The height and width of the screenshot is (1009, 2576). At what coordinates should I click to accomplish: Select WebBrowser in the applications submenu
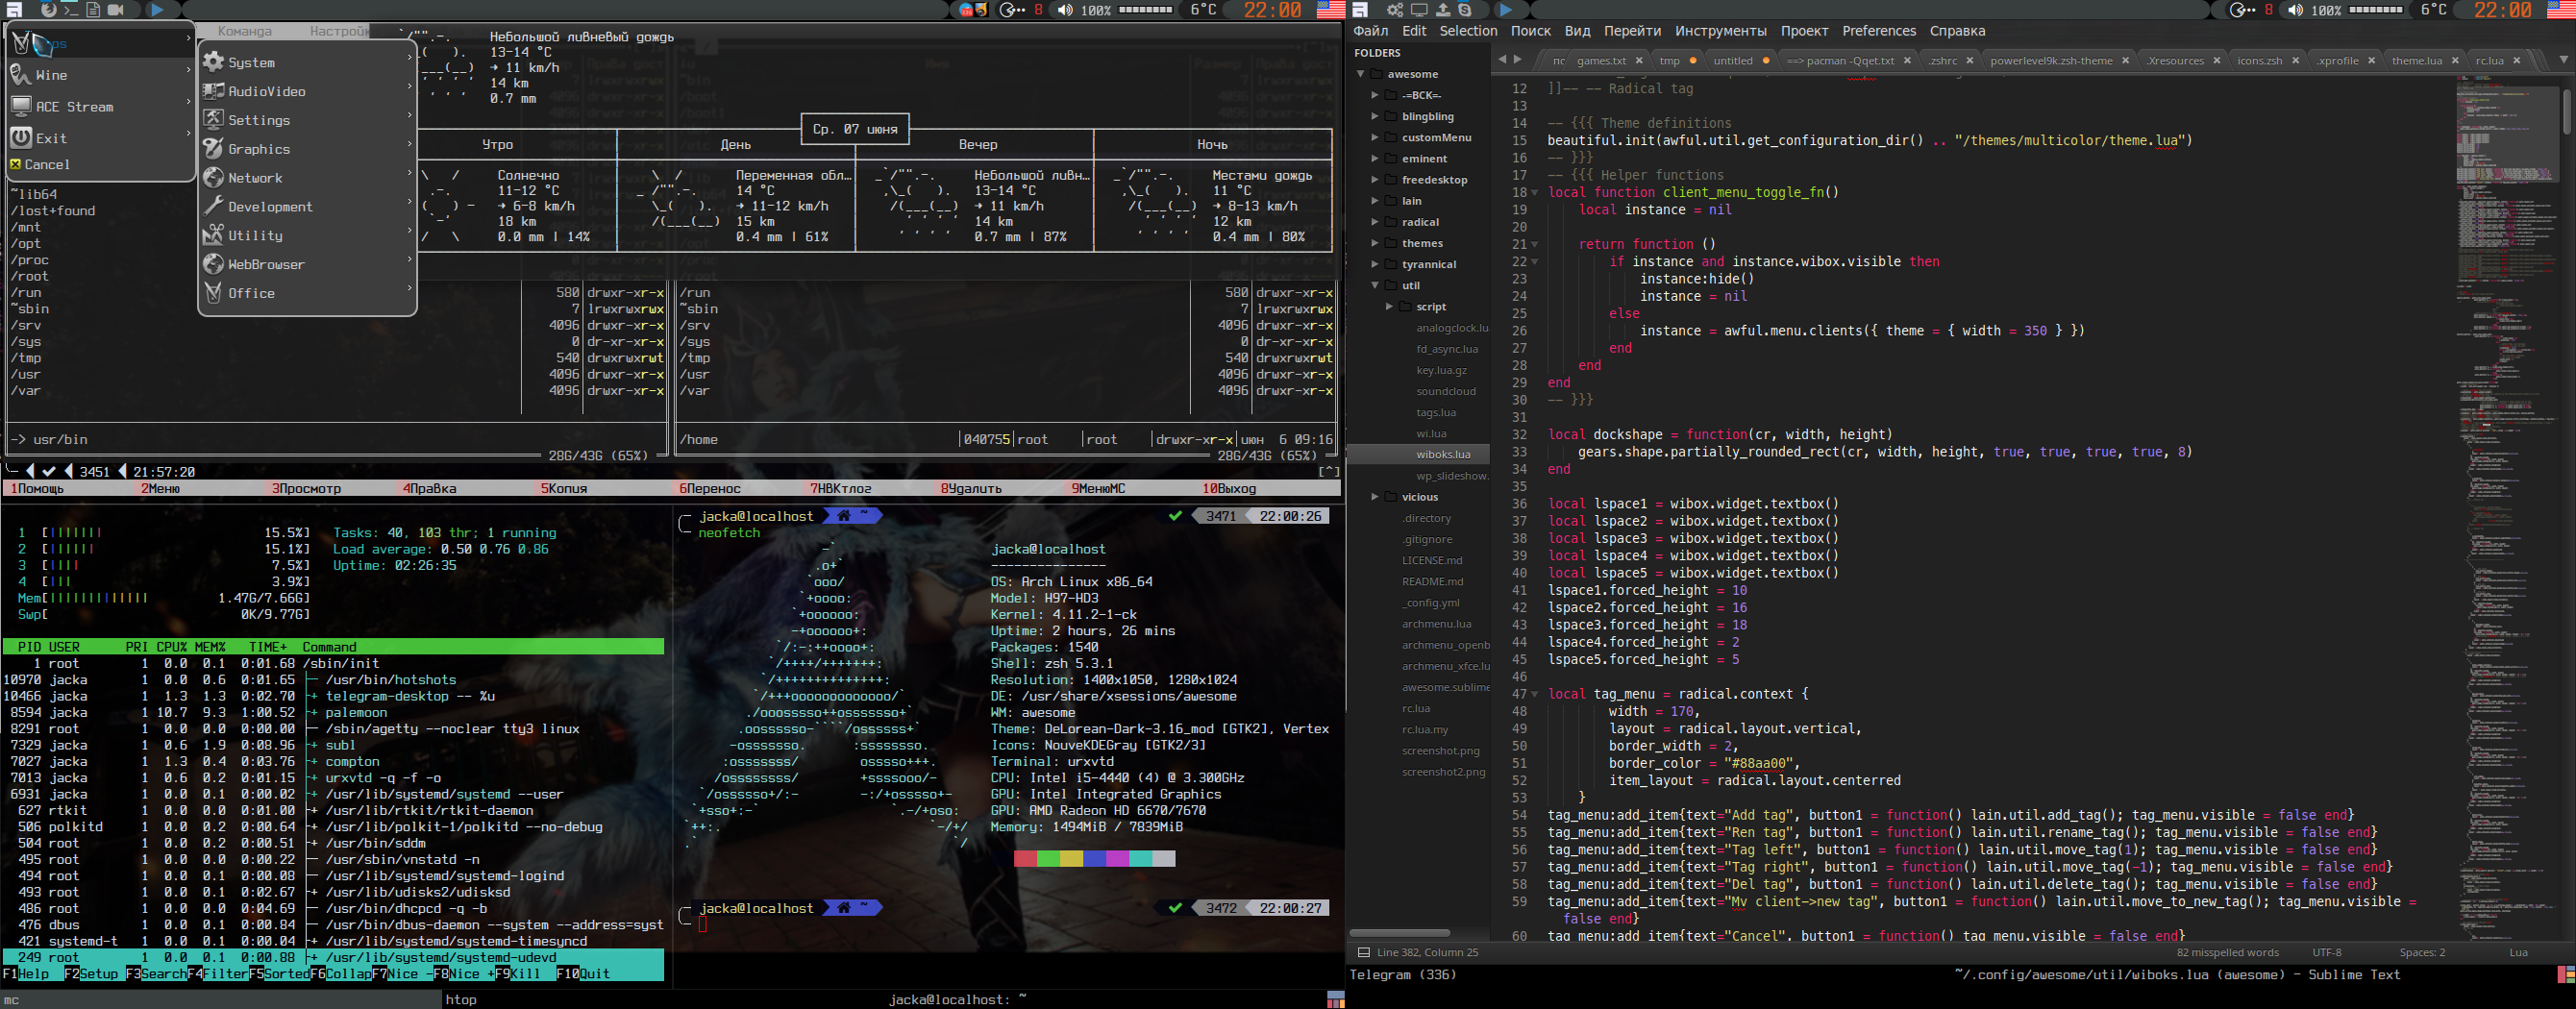[x=307, y=264]
